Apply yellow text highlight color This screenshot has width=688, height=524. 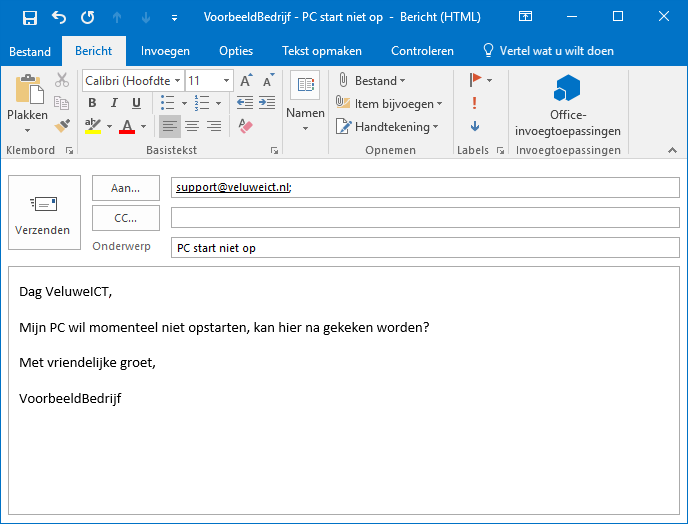[x=93, y=126]
